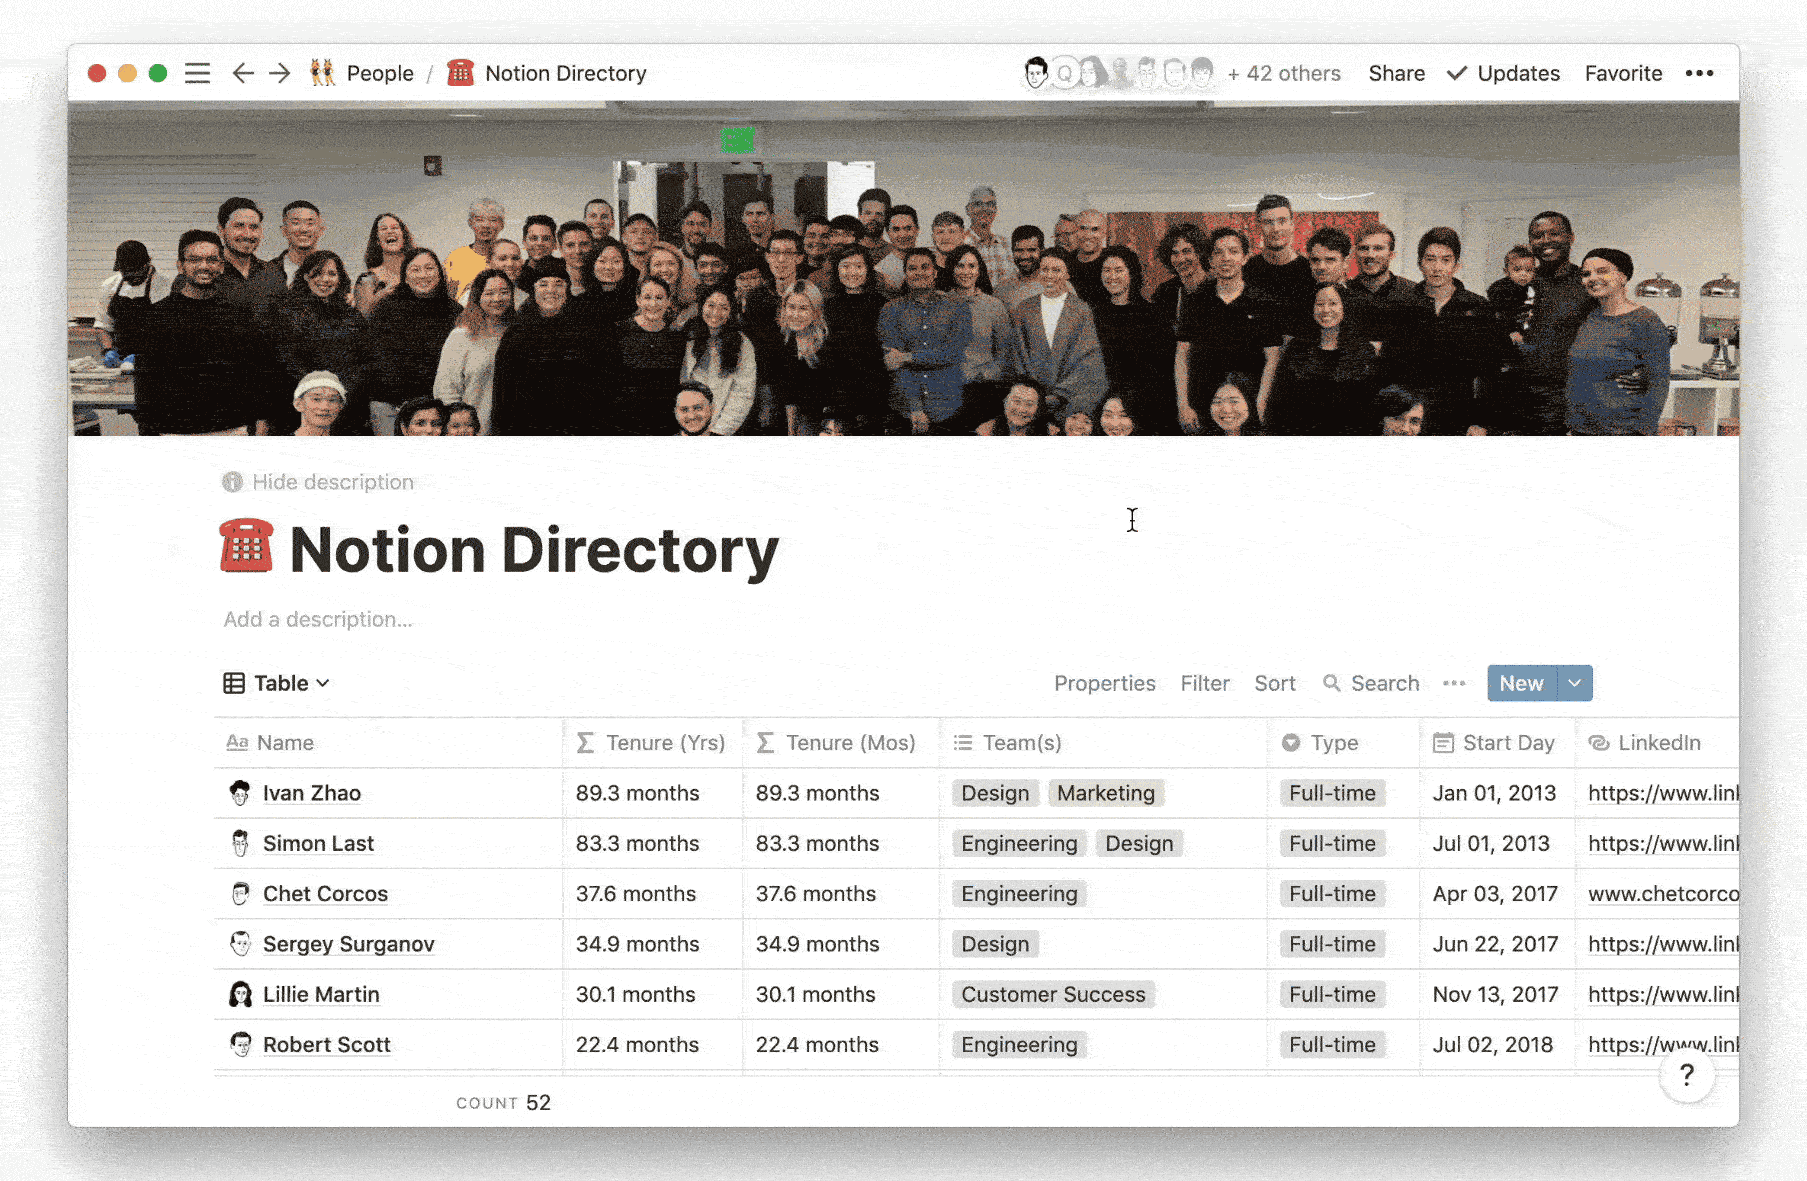
Task: Click the table view grid icon
Action: click(234, 683)
